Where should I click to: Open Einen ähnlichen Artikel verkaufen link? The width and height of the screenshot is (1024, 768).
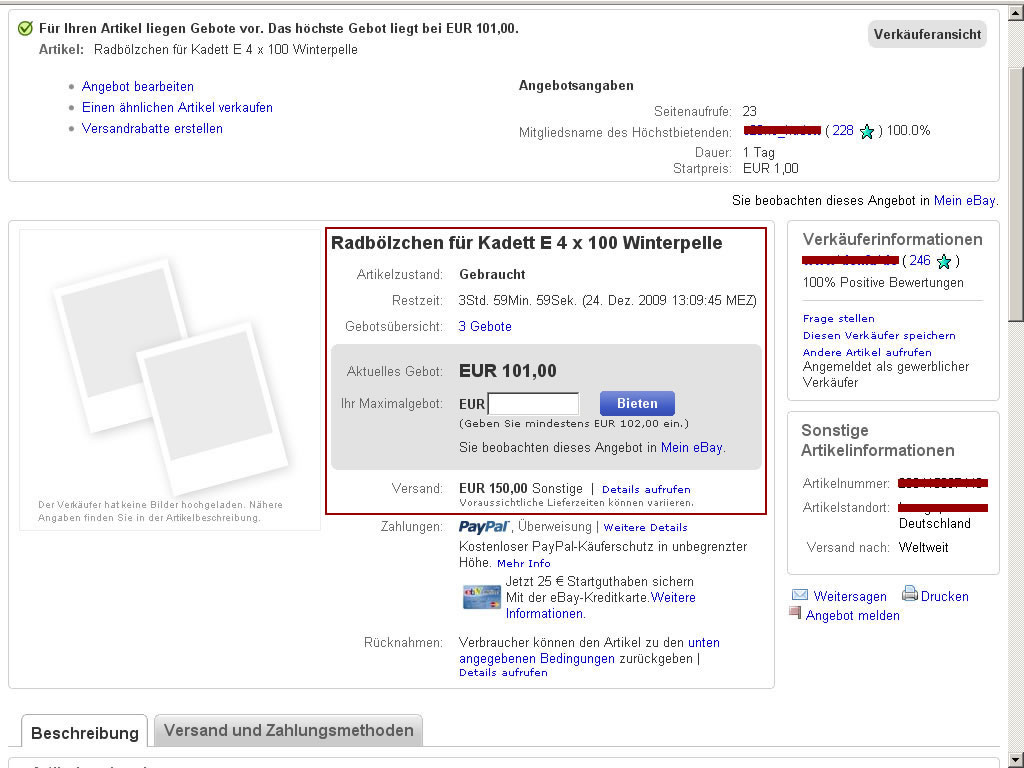(177, 107)
